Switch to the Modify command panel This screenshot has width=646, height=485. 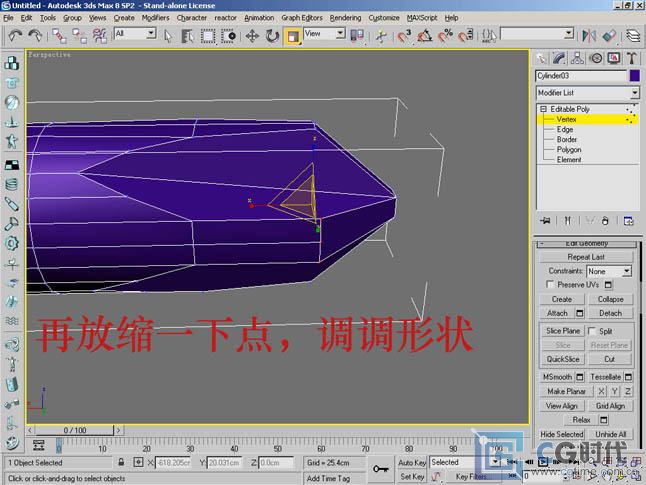559,59
